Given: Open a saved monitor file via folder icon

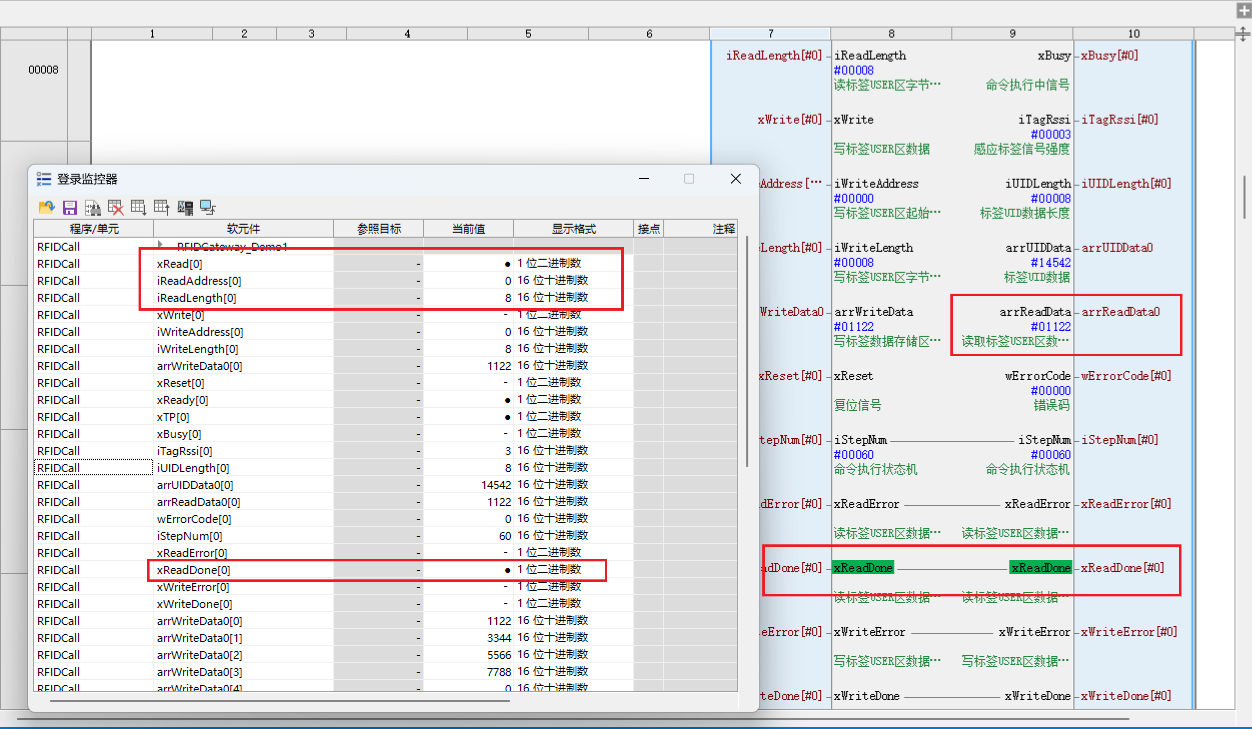Looking at the screenshot, I should pyautogui.click(x=46, y=207).
